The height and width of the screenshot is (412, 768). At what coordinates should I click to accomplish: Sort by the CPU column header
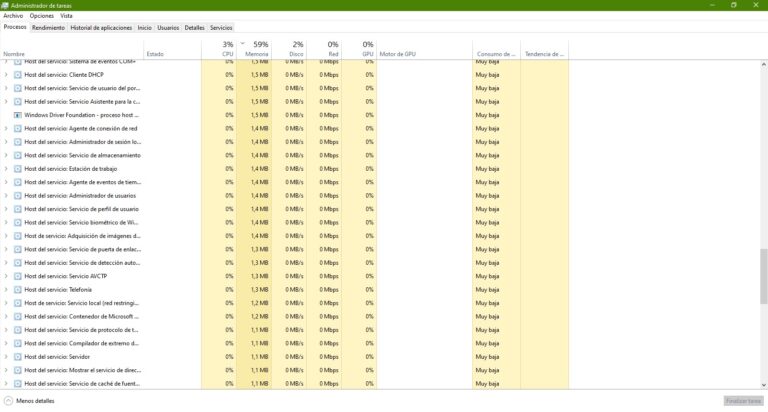(x=219, y=49)
